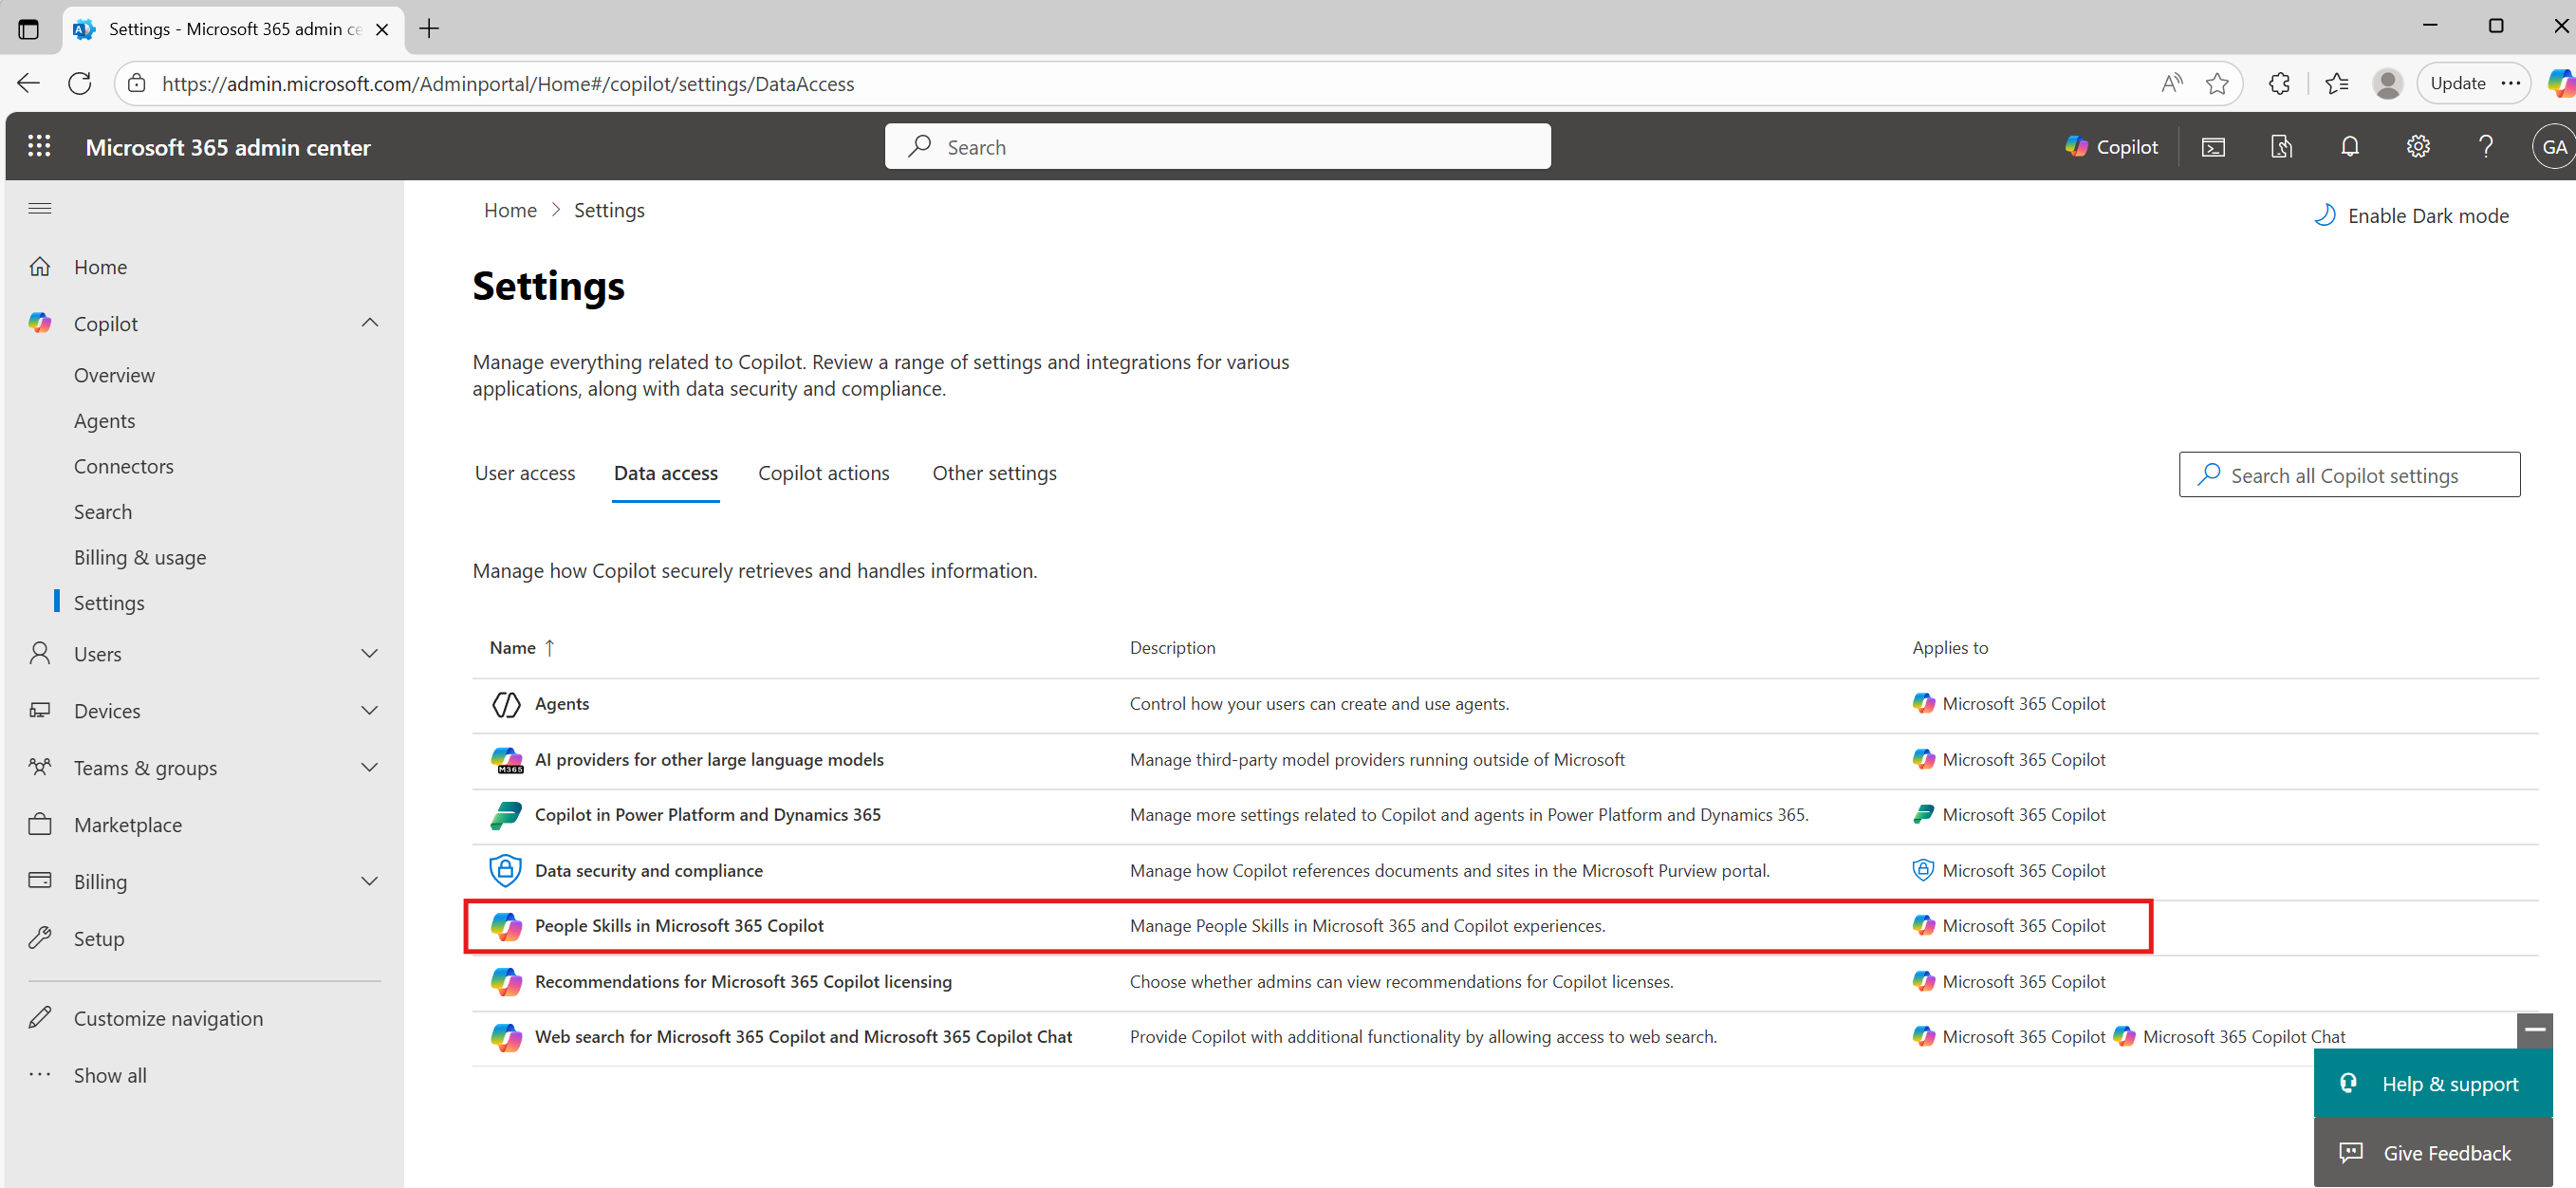The width and height of the screenshot is (2576, 1188).
Task: Collapse the Copilot navigation section
Action: coord(369,323)
